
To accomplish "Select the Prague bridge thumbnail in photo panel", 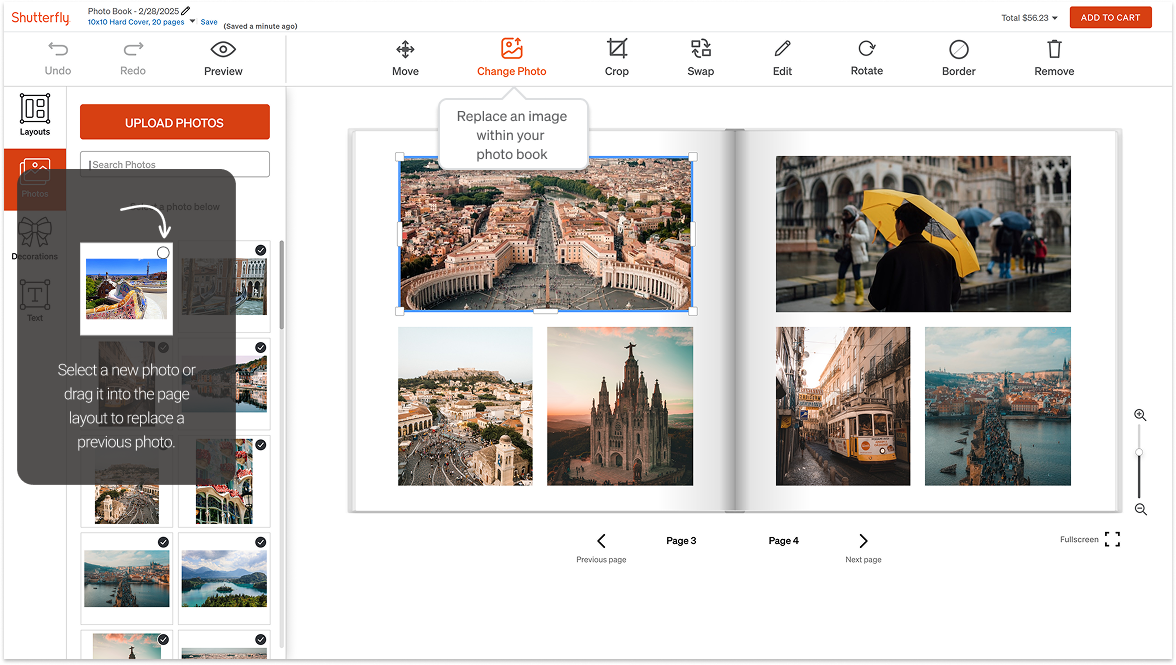I will click(127, 578).
